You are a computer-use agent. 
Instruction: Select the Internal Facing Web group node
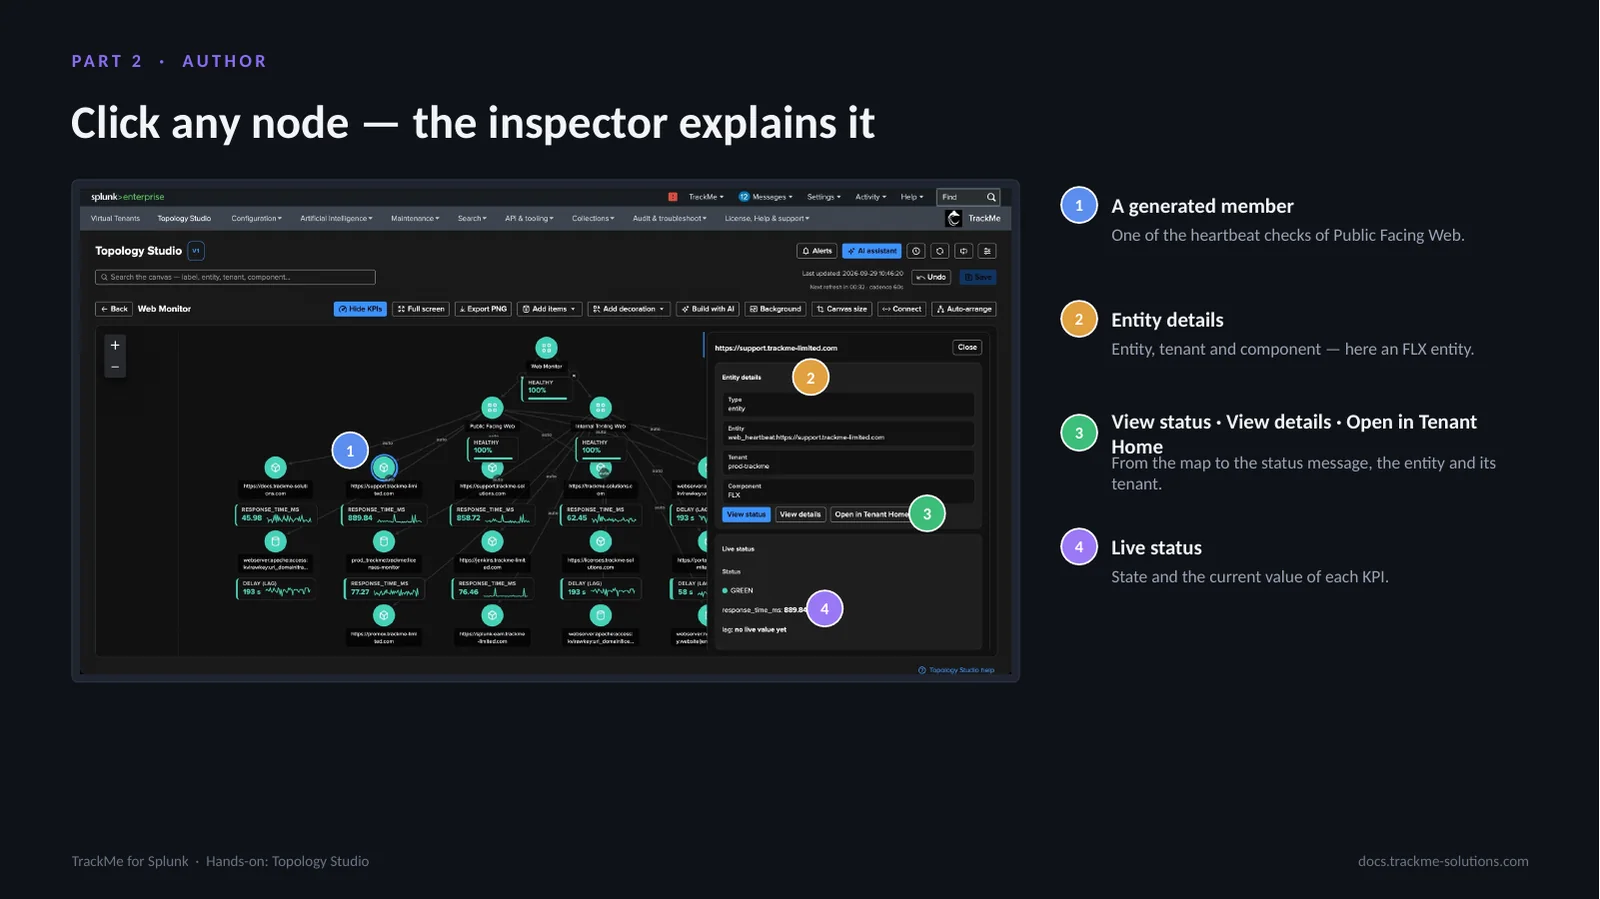[x=600, y=407]
